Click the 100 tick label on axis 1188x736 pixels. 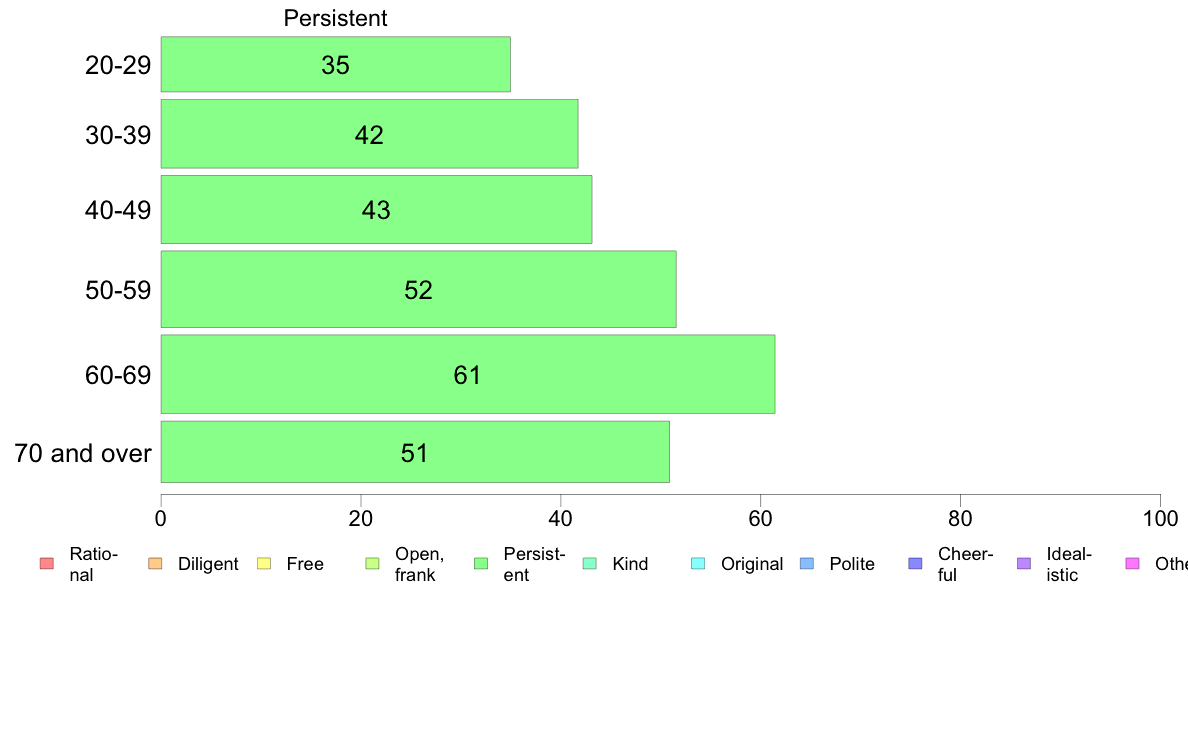[1160, 518]
